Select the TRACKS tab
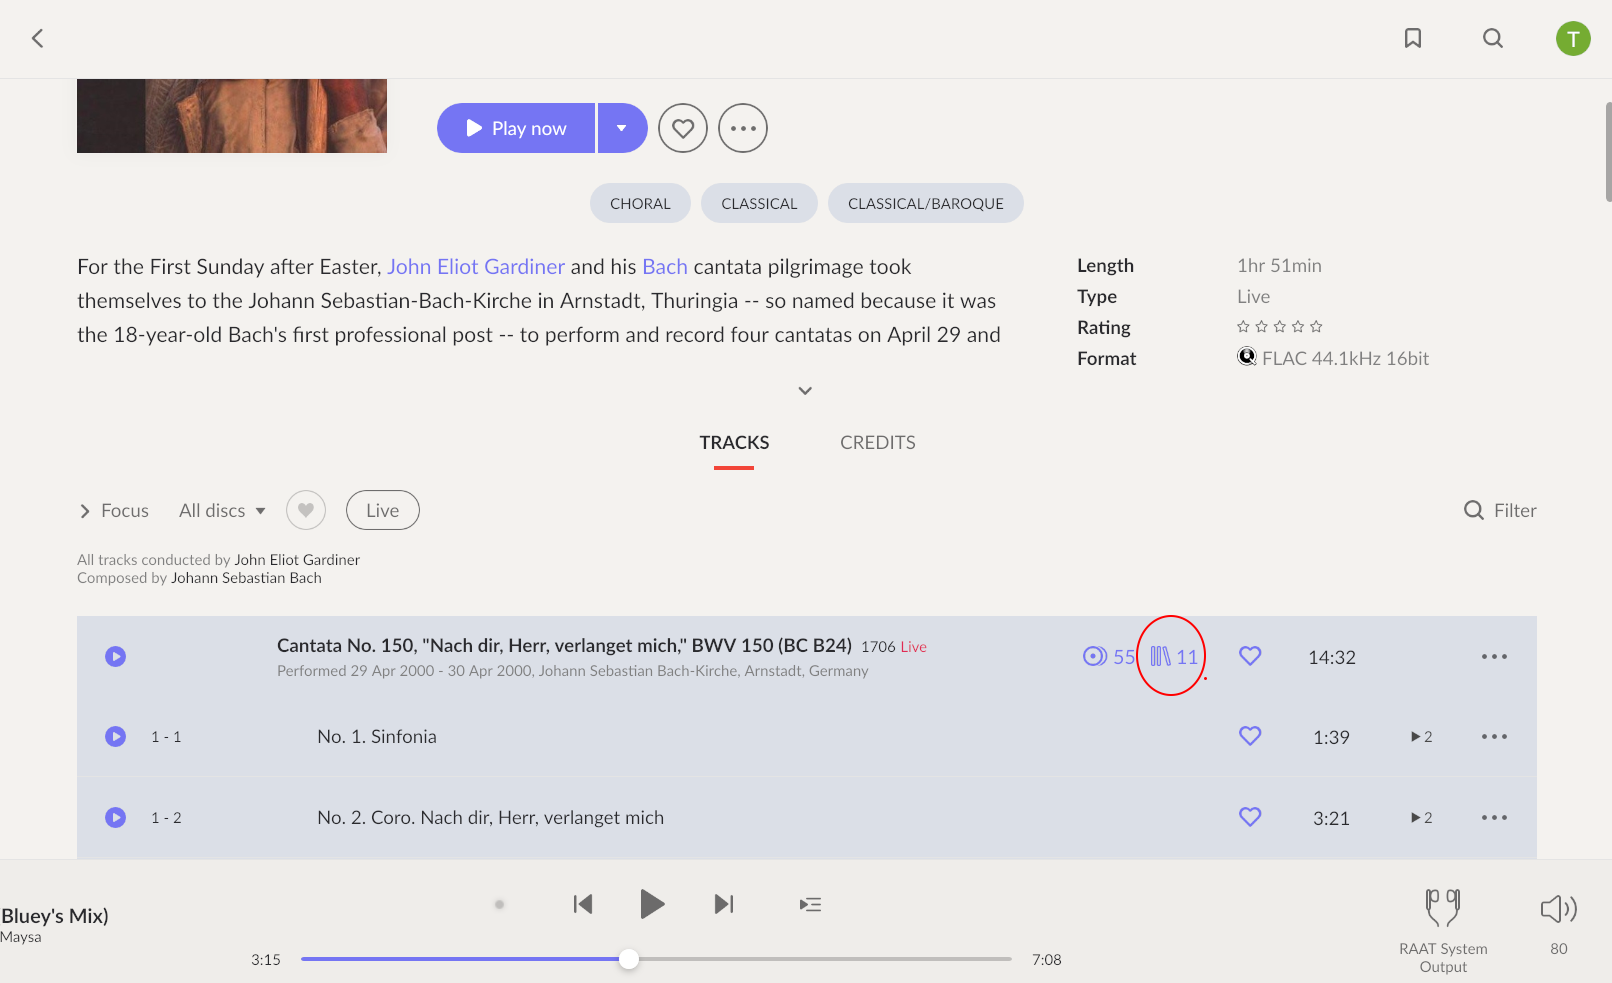Screen dimensions: 1612x983 click(734, 442)
